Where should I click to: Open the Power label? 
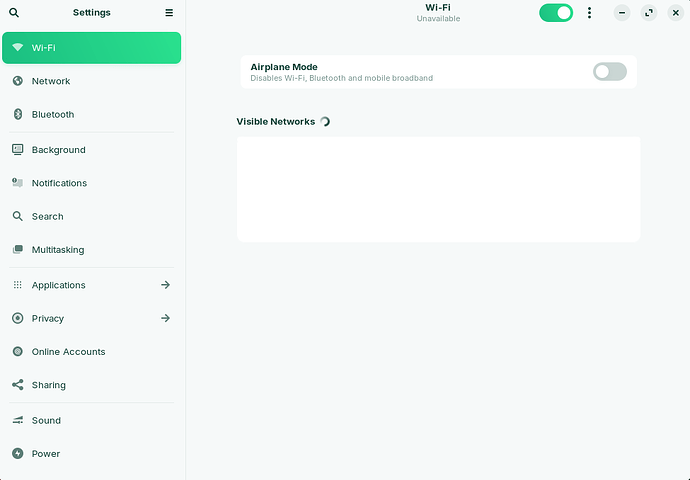click(x=46, y=454)
